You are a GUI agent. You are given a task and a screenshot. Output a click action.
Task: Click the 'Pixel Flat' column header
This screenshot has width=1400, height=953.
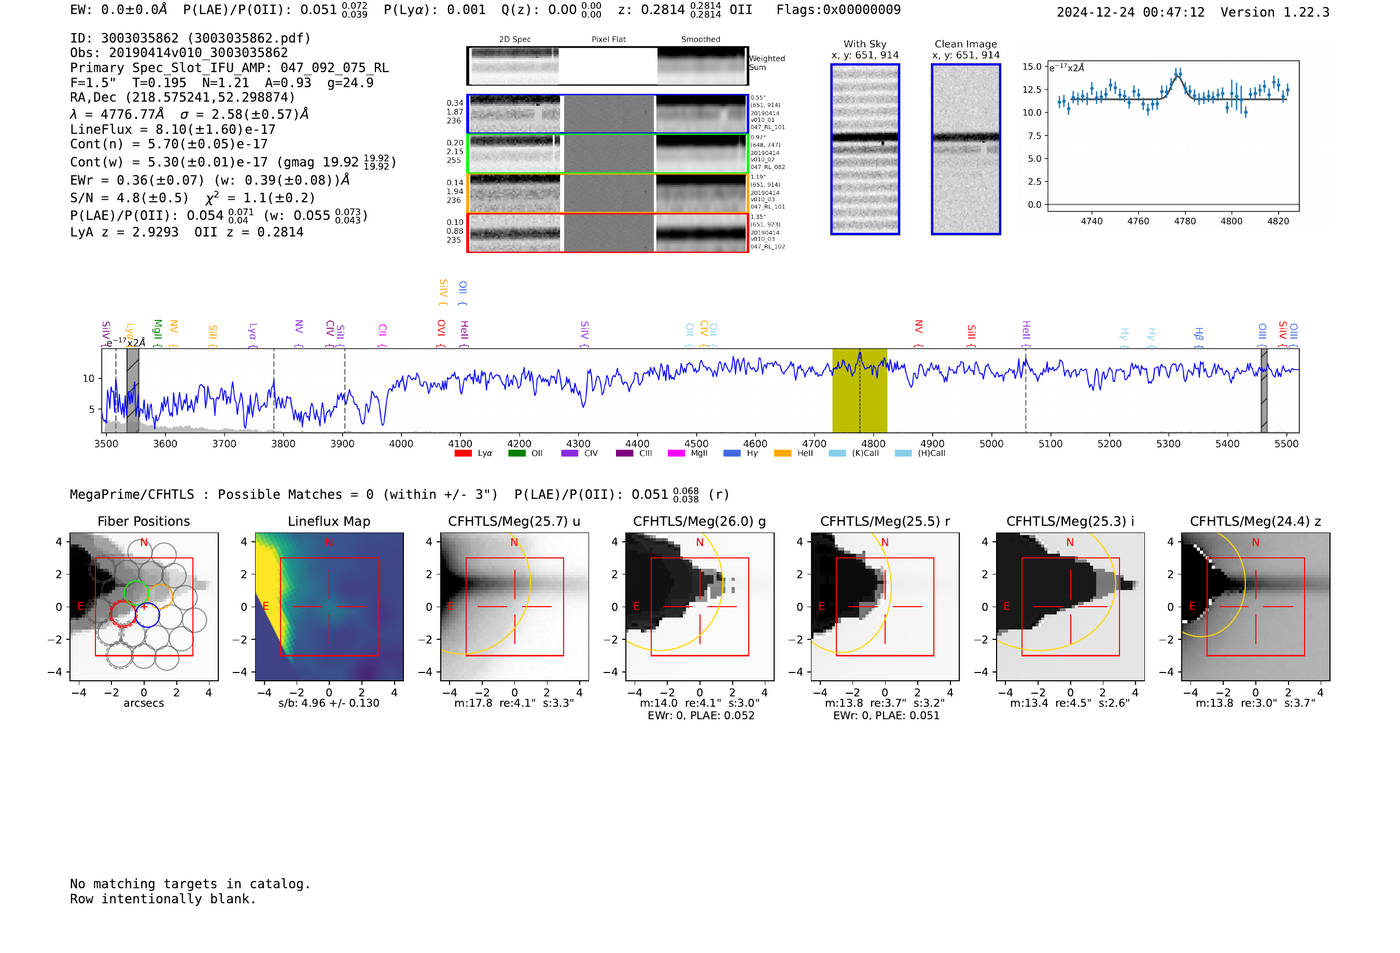[608, 40]
